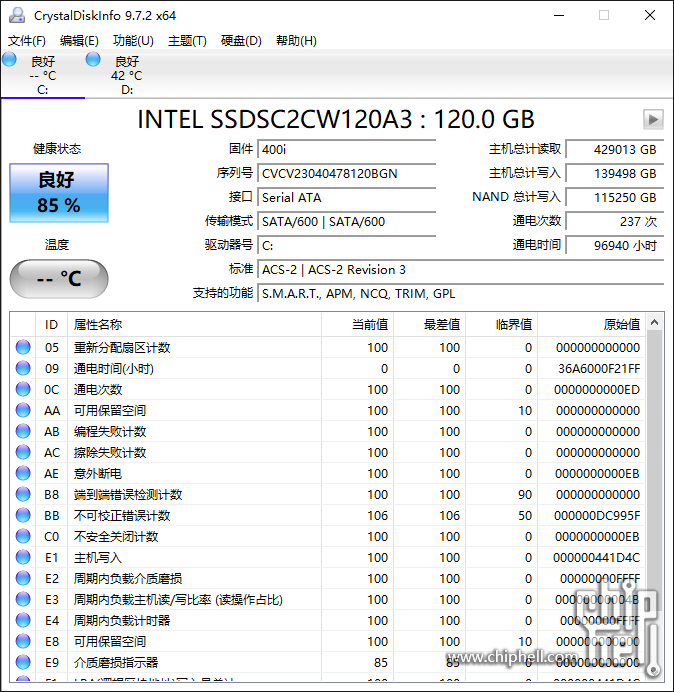Click the next disk arrow button
Viewport: 674px width, 692px height.
[x=653, y=119]
